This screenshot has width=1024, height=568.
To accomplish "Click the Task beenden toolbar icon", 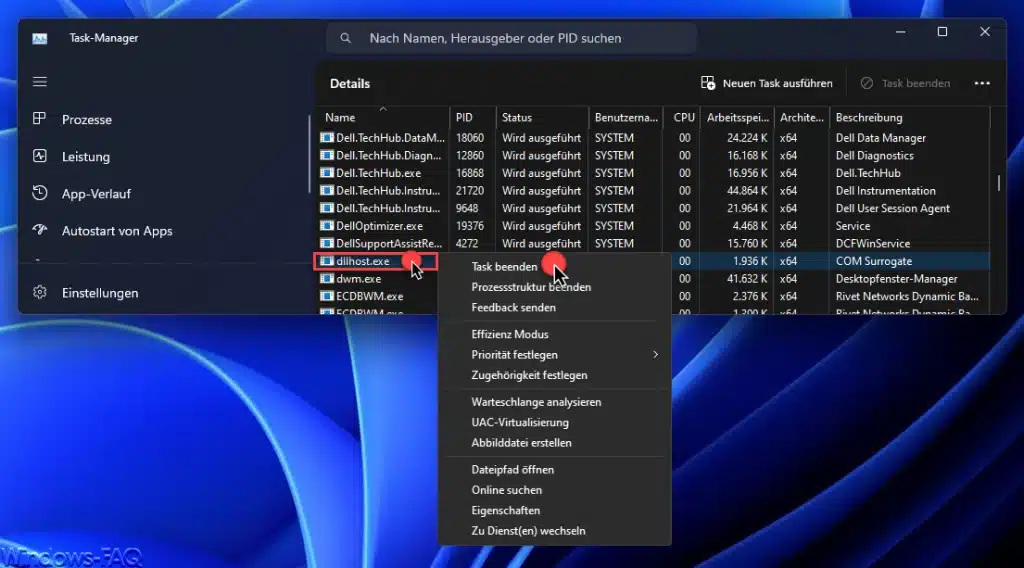I will click(x=867, y=83).
